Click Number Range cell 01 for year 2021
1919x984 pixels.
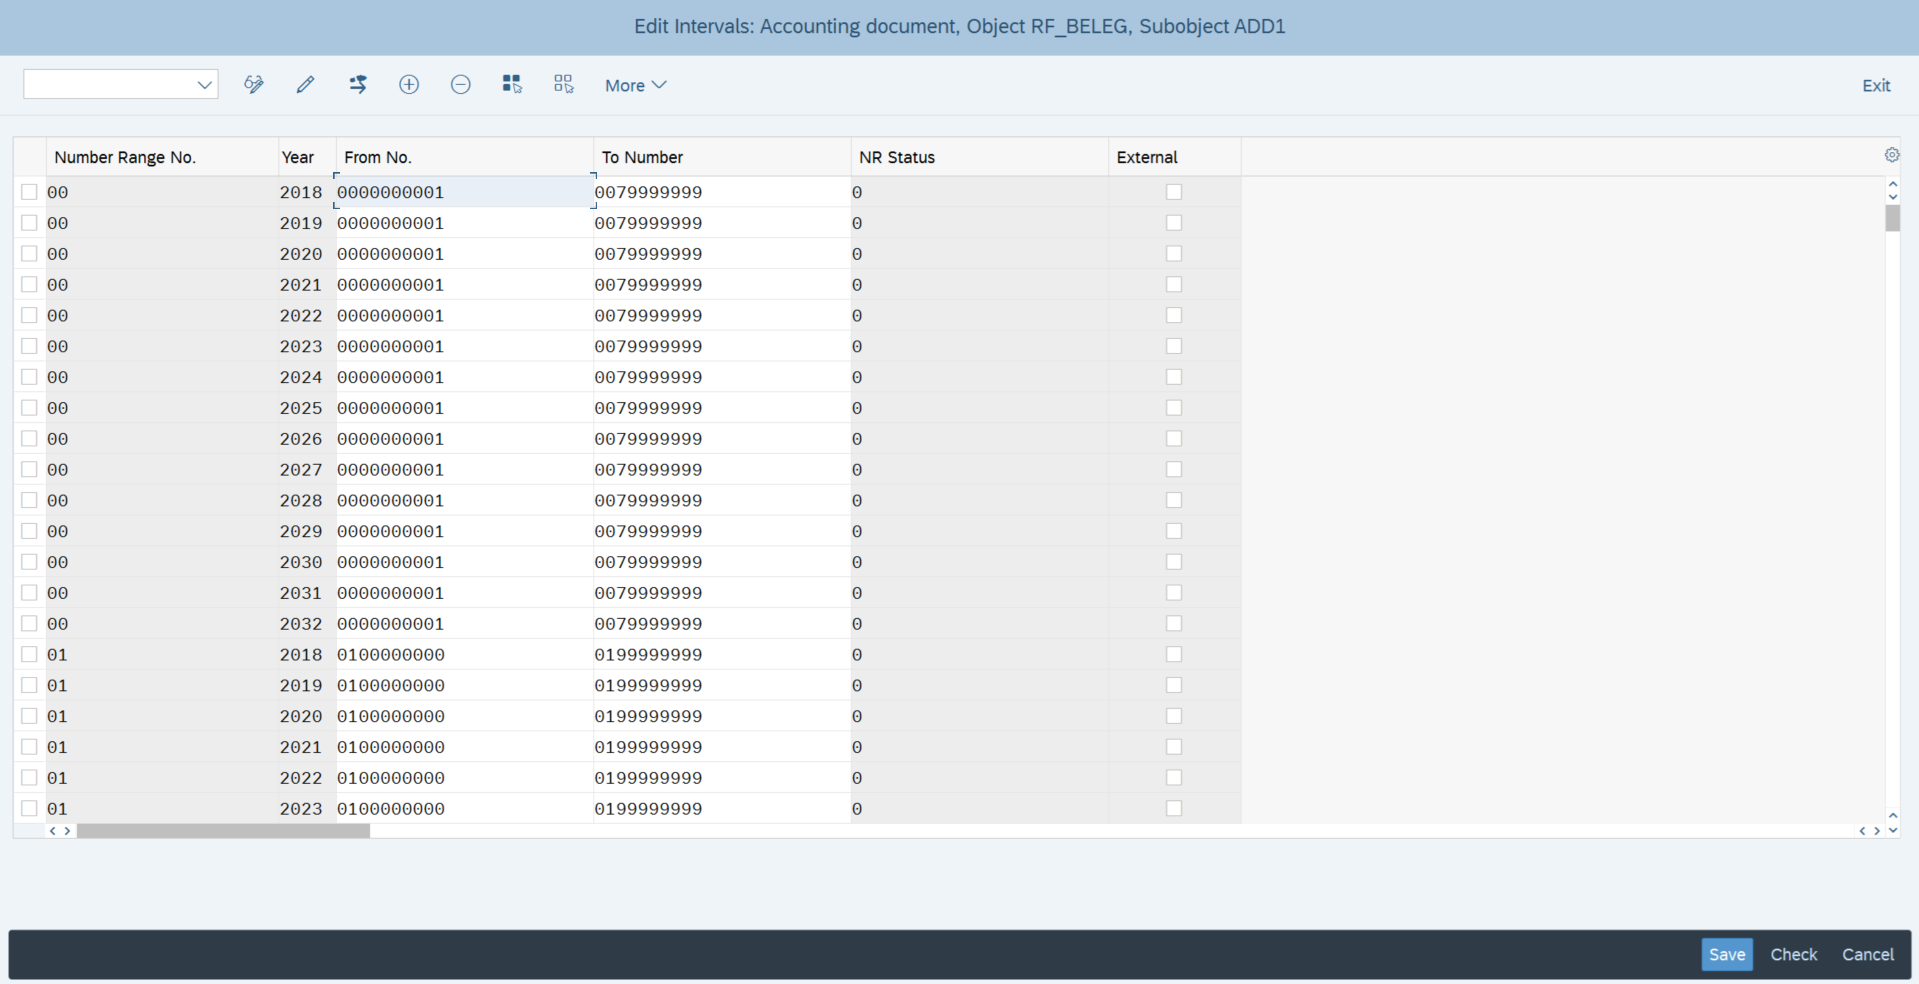[x=162, y=747]
